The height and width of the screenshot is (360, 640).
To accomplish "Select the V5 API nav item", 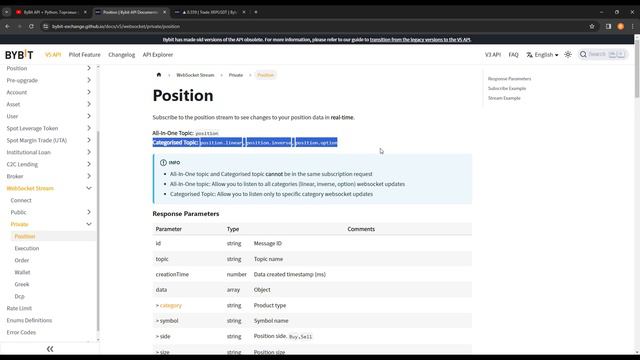I will [x=53, y=55].
